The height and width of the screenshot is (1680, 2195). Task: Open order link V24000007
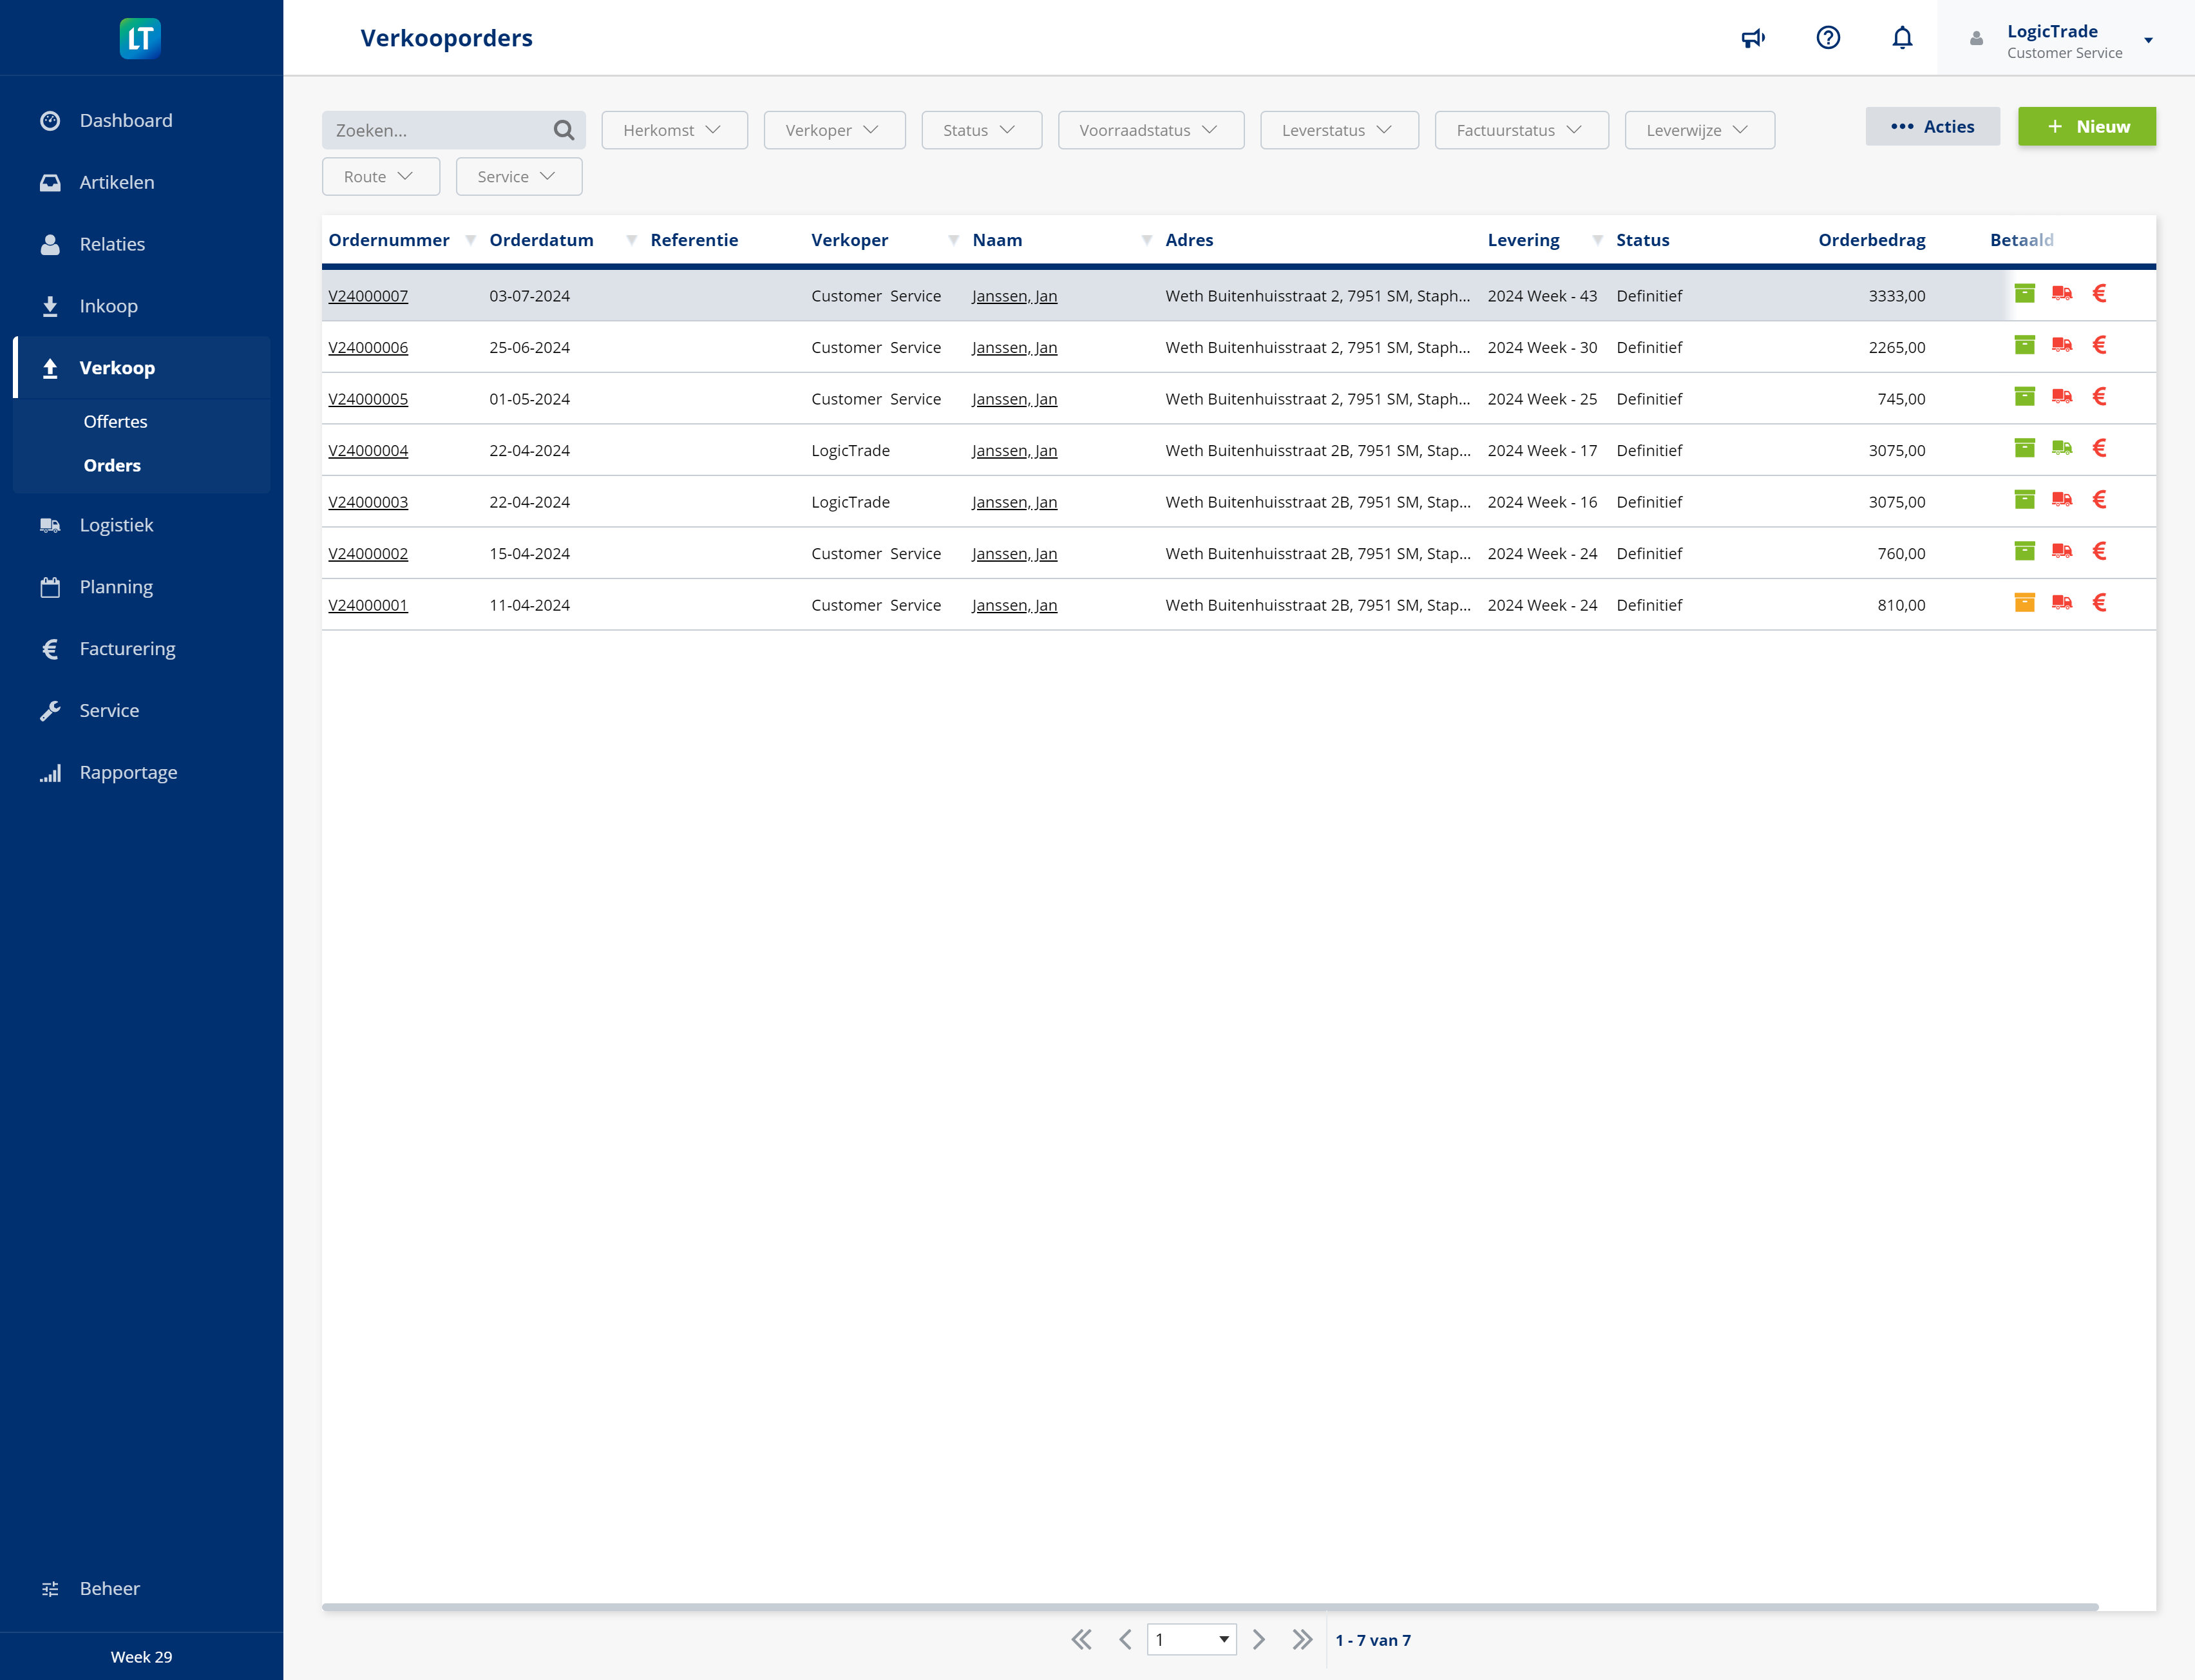pos(368,296)
